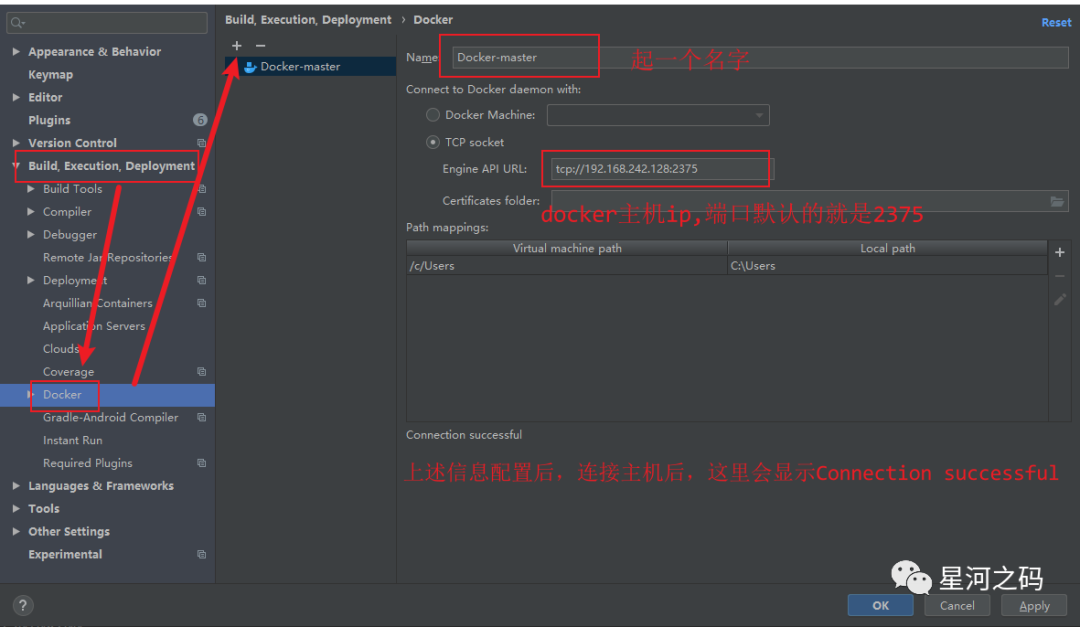Select TCP socket radio button

433,142
